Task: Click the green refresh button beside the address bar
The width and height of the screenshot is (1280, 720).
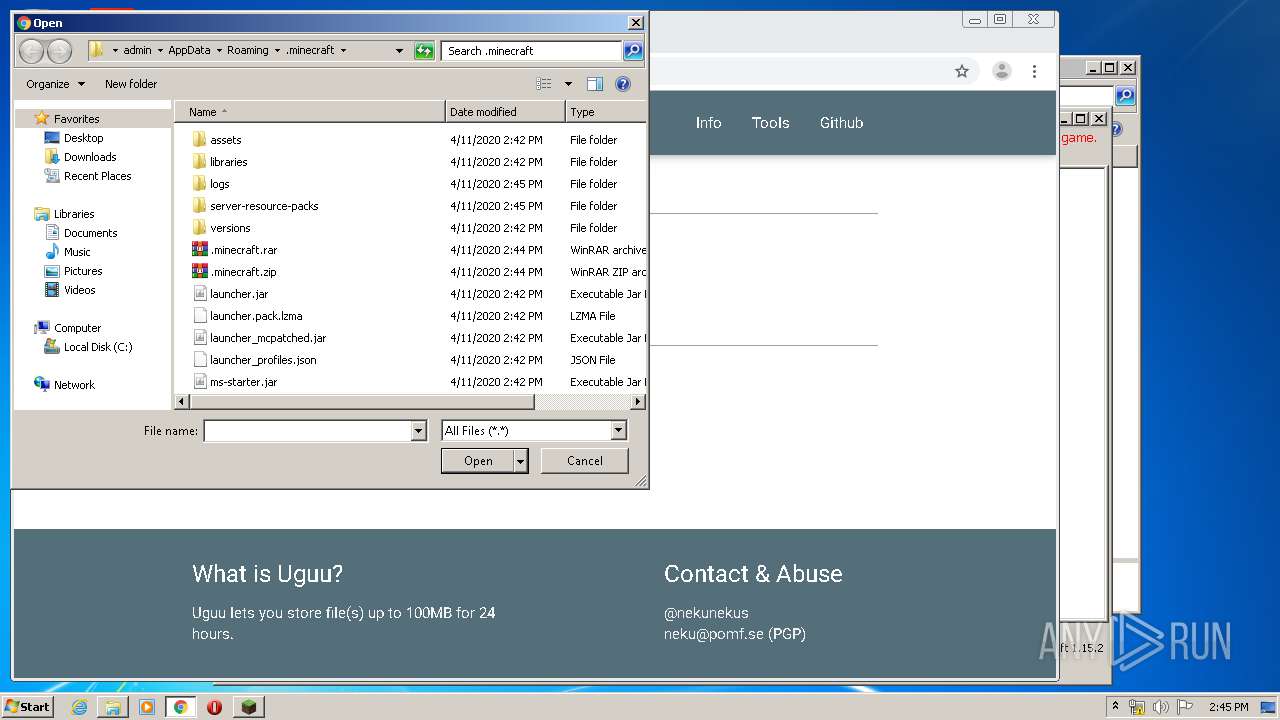Action: tap(424, 51)
